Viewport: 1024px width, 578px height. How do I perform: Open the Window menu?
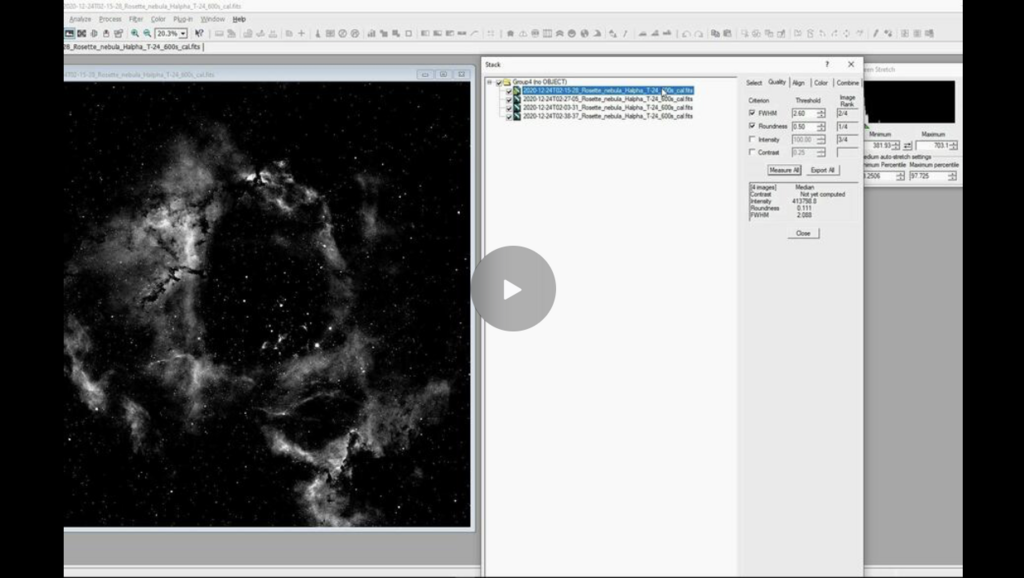click(212, 20)
